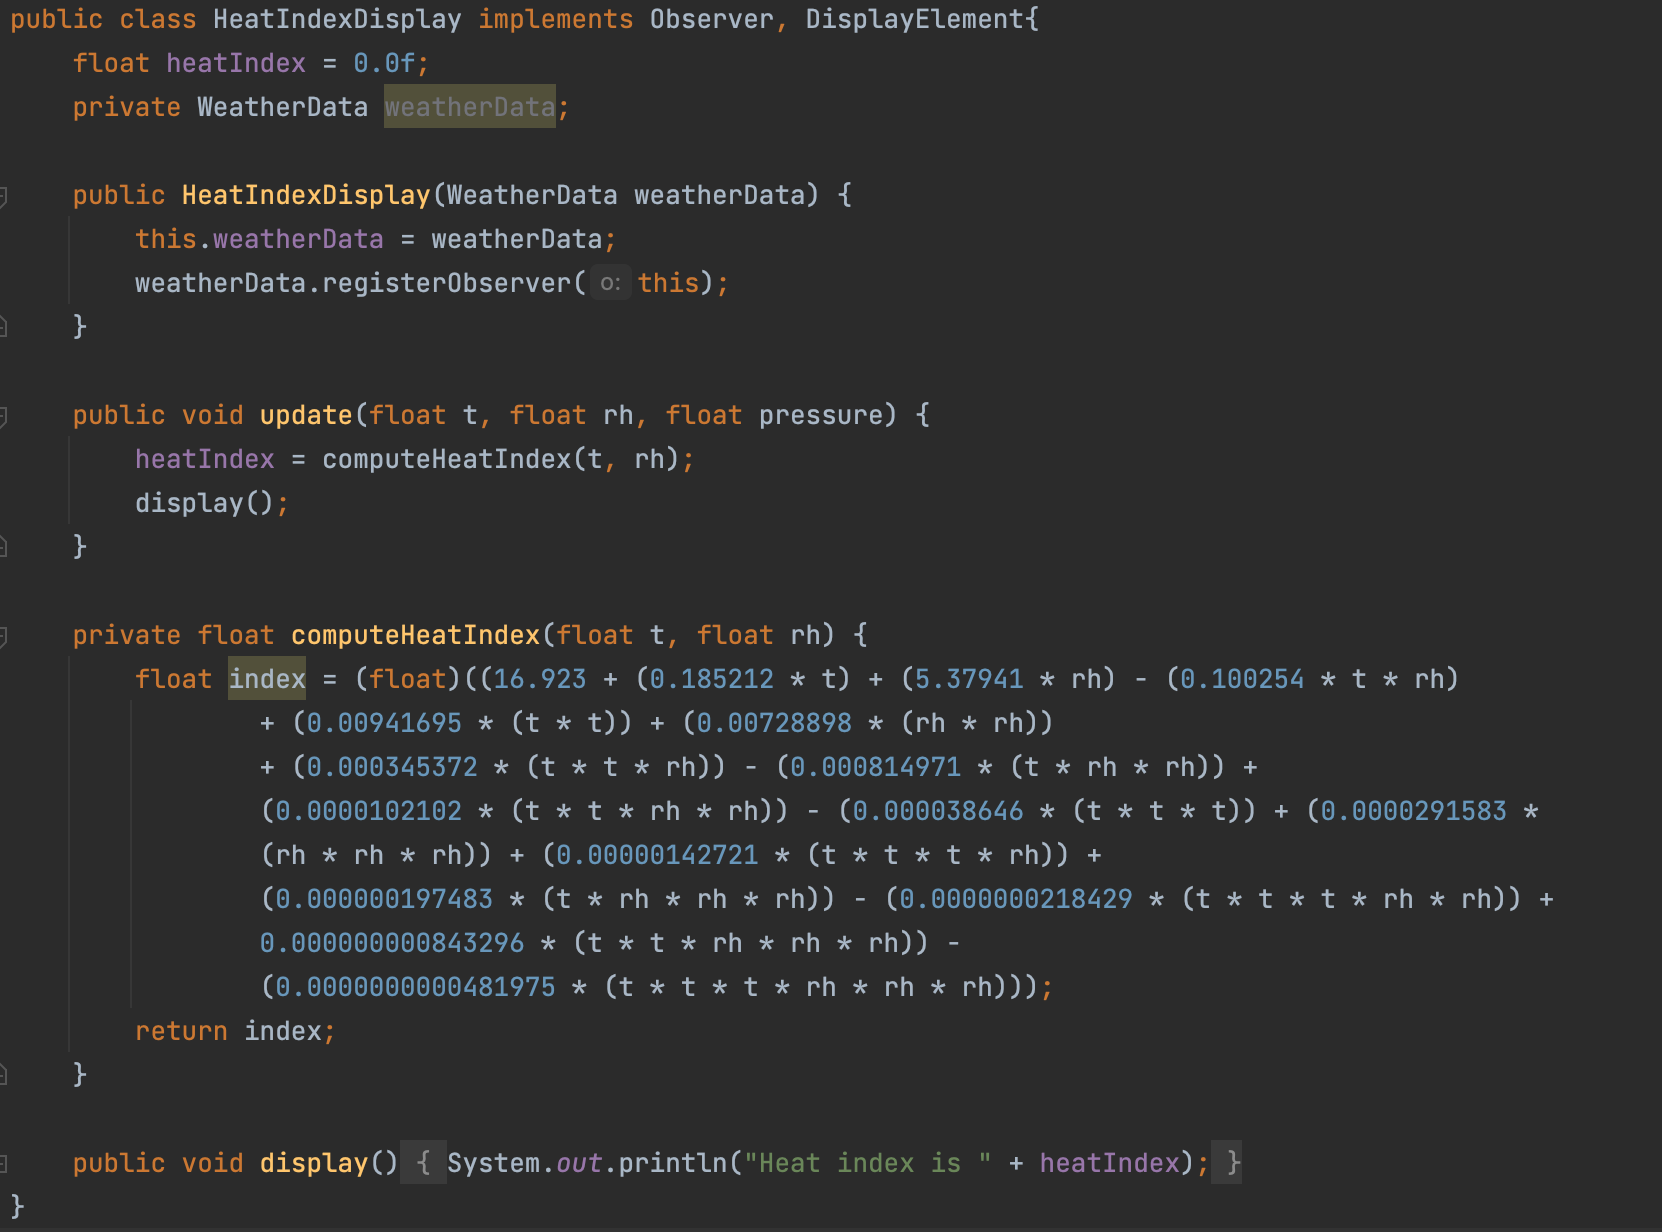Click computeHeatIndex call inside update method
This screenshot has height=1232, width=1662.
click(446, 459)
